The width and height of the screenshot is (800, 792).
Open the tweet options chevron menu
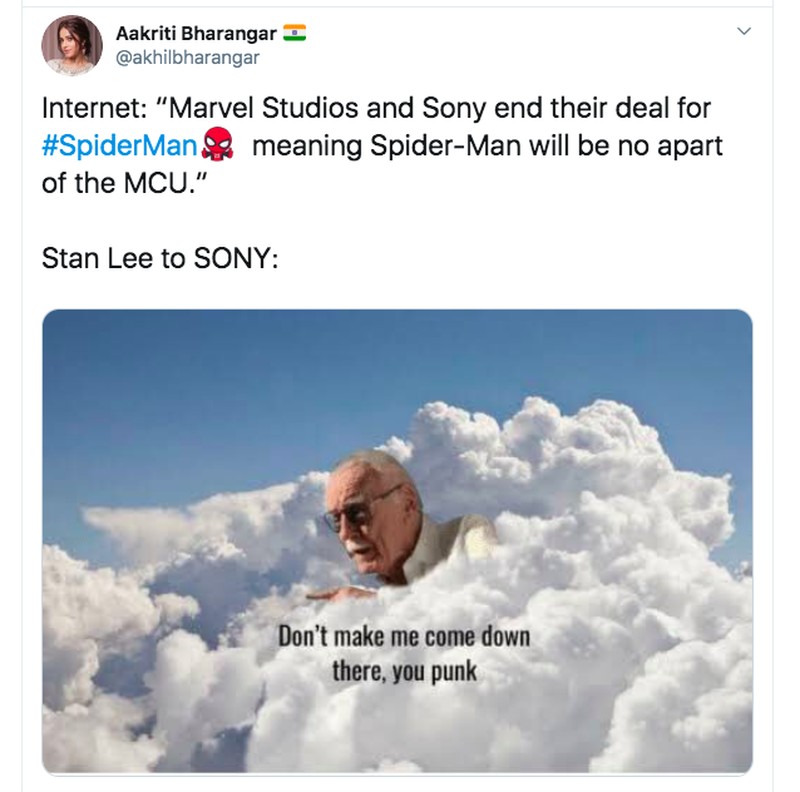(743, 33)
